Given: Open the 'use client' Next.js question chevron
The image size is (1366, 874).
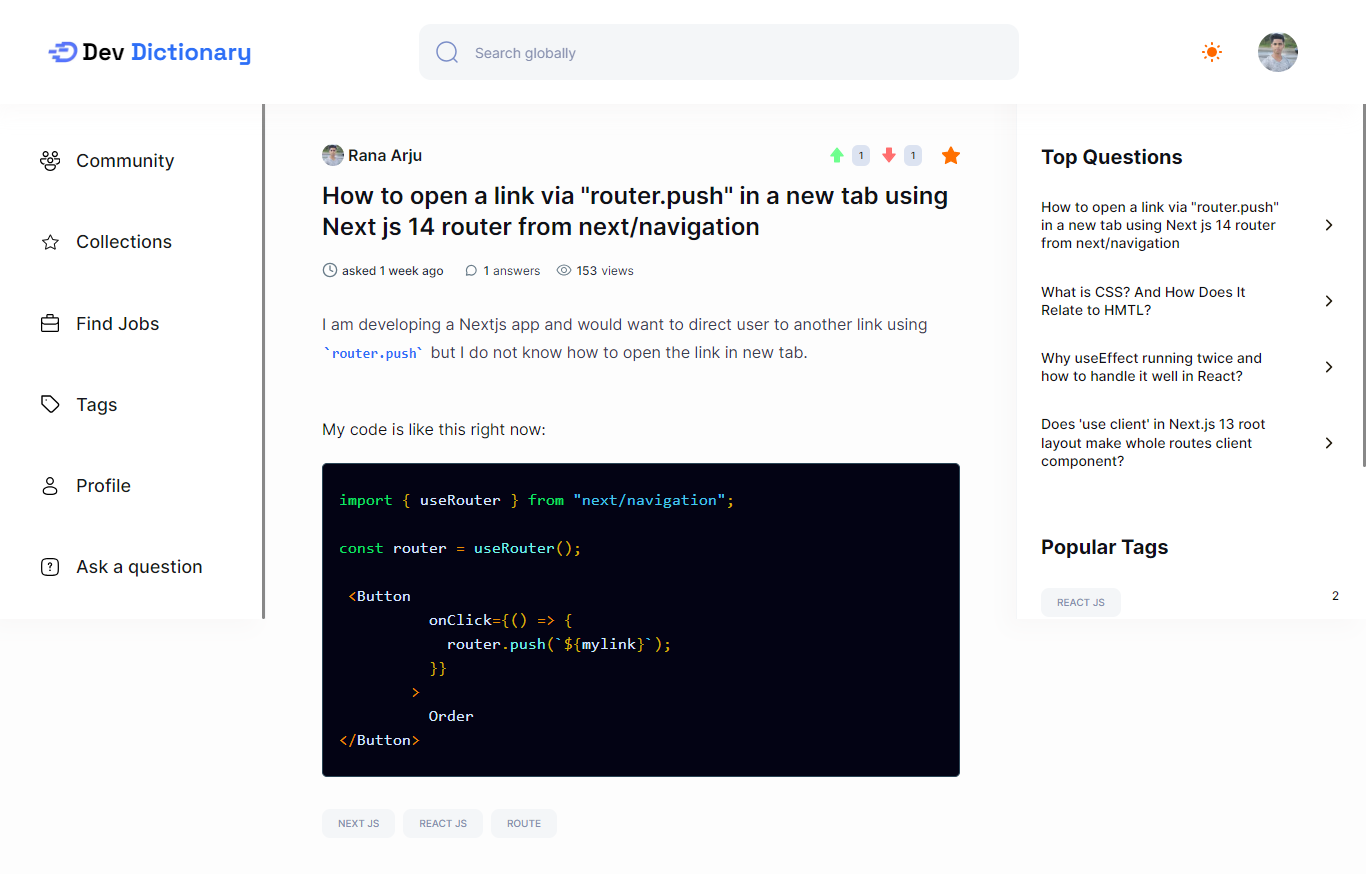Looking at the screenshot, I should pos(1329,442).
